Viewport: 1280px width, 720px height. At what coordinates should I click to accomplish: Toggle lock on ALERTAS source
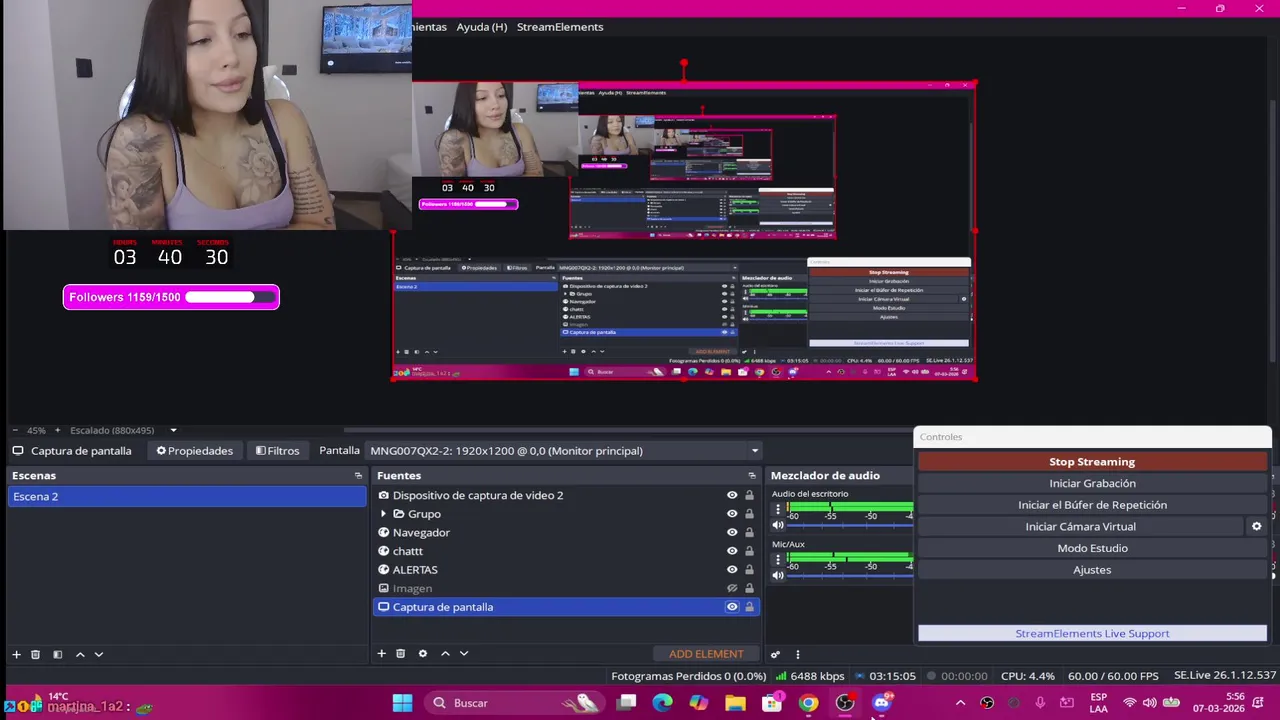point(749,570)
